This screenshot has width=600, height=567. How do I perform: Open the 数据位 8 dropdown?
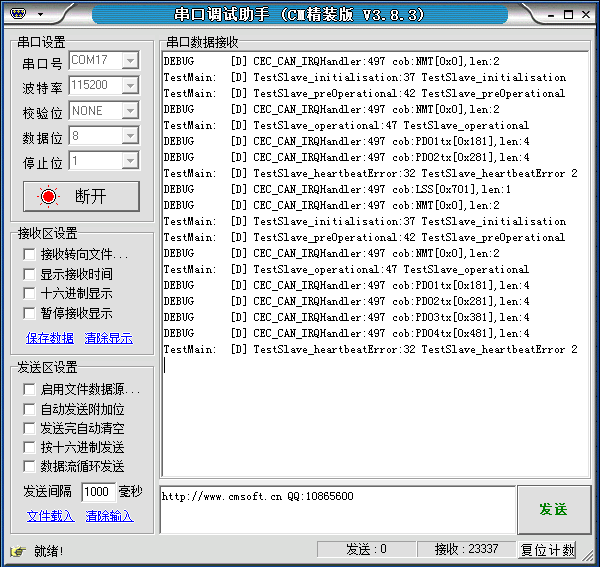(130, 136)
